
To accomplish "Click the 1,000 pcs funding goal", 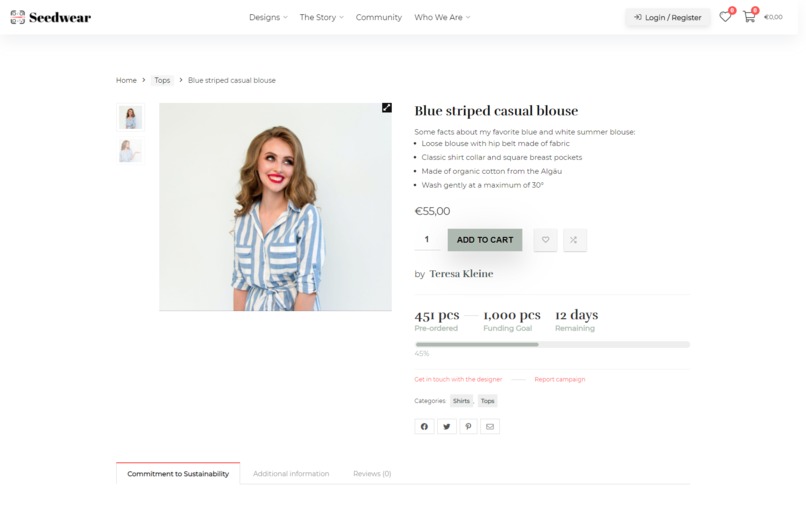I will click(512, 315).
